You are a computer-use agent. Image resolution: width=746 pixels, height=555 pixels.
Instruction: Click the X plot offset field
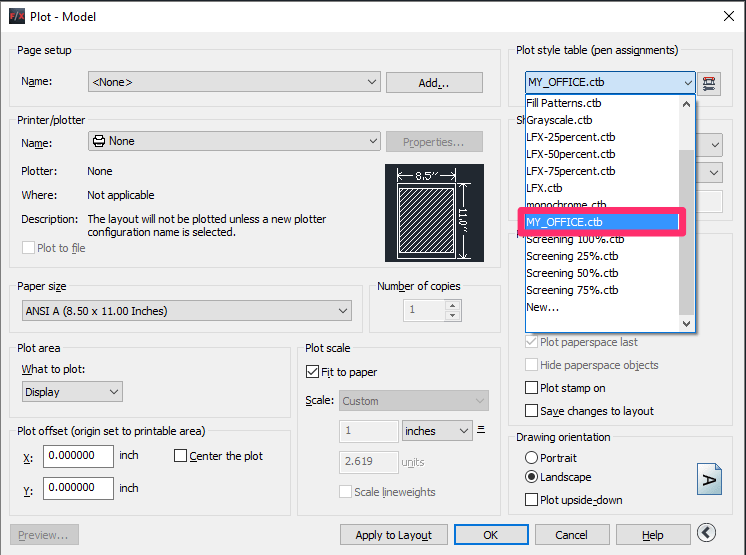[x=78, y=456]
